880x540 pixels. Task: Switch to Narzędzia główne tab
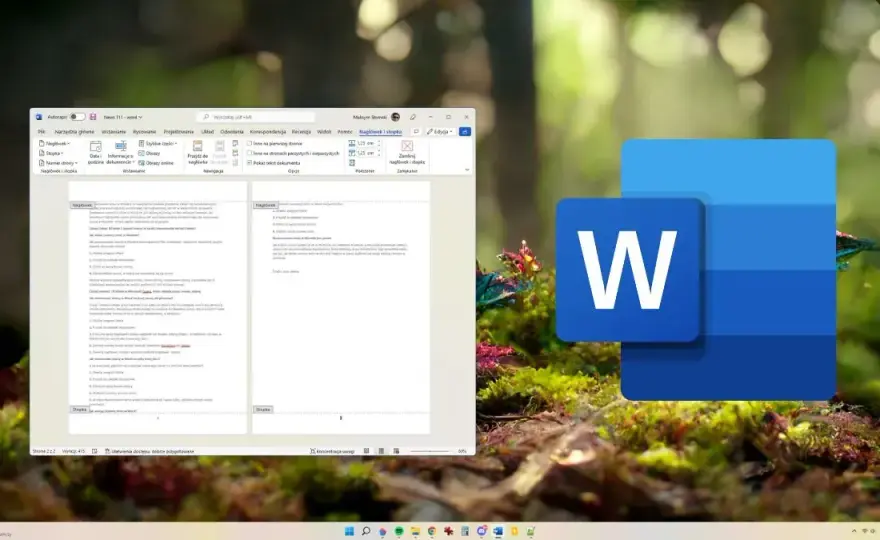[x=75, y=131]
